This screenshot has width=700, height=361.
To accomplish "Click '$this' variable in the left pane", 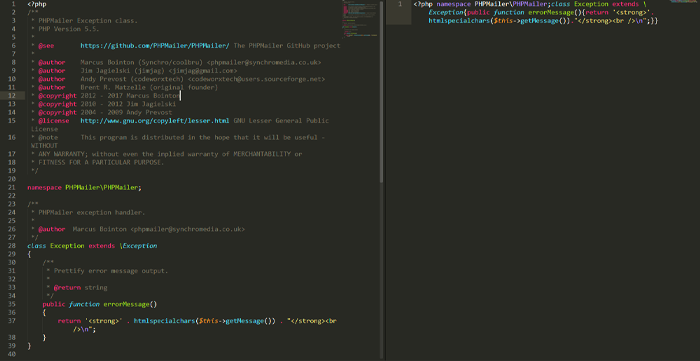I will point(208,321).
